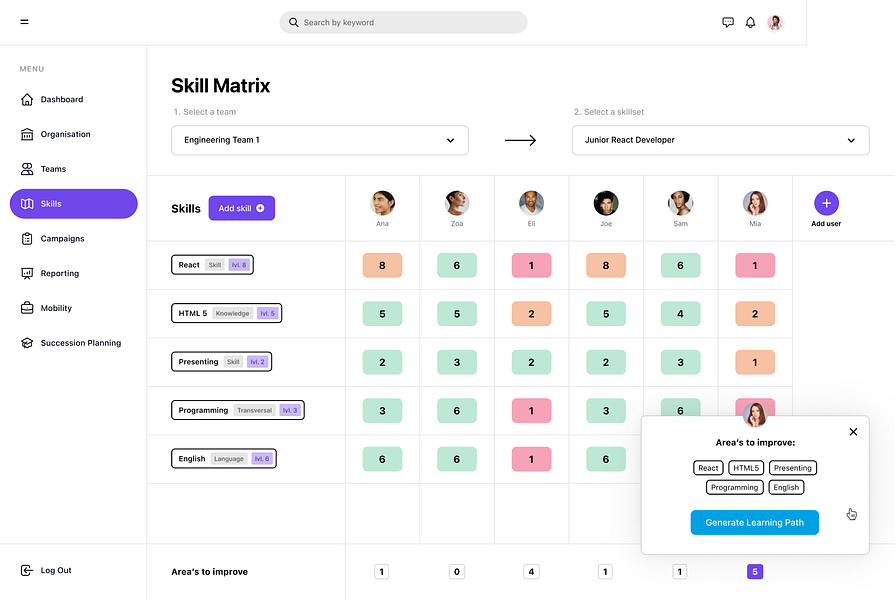Click Mia's HTML 5 score 2

pos(755,314)
